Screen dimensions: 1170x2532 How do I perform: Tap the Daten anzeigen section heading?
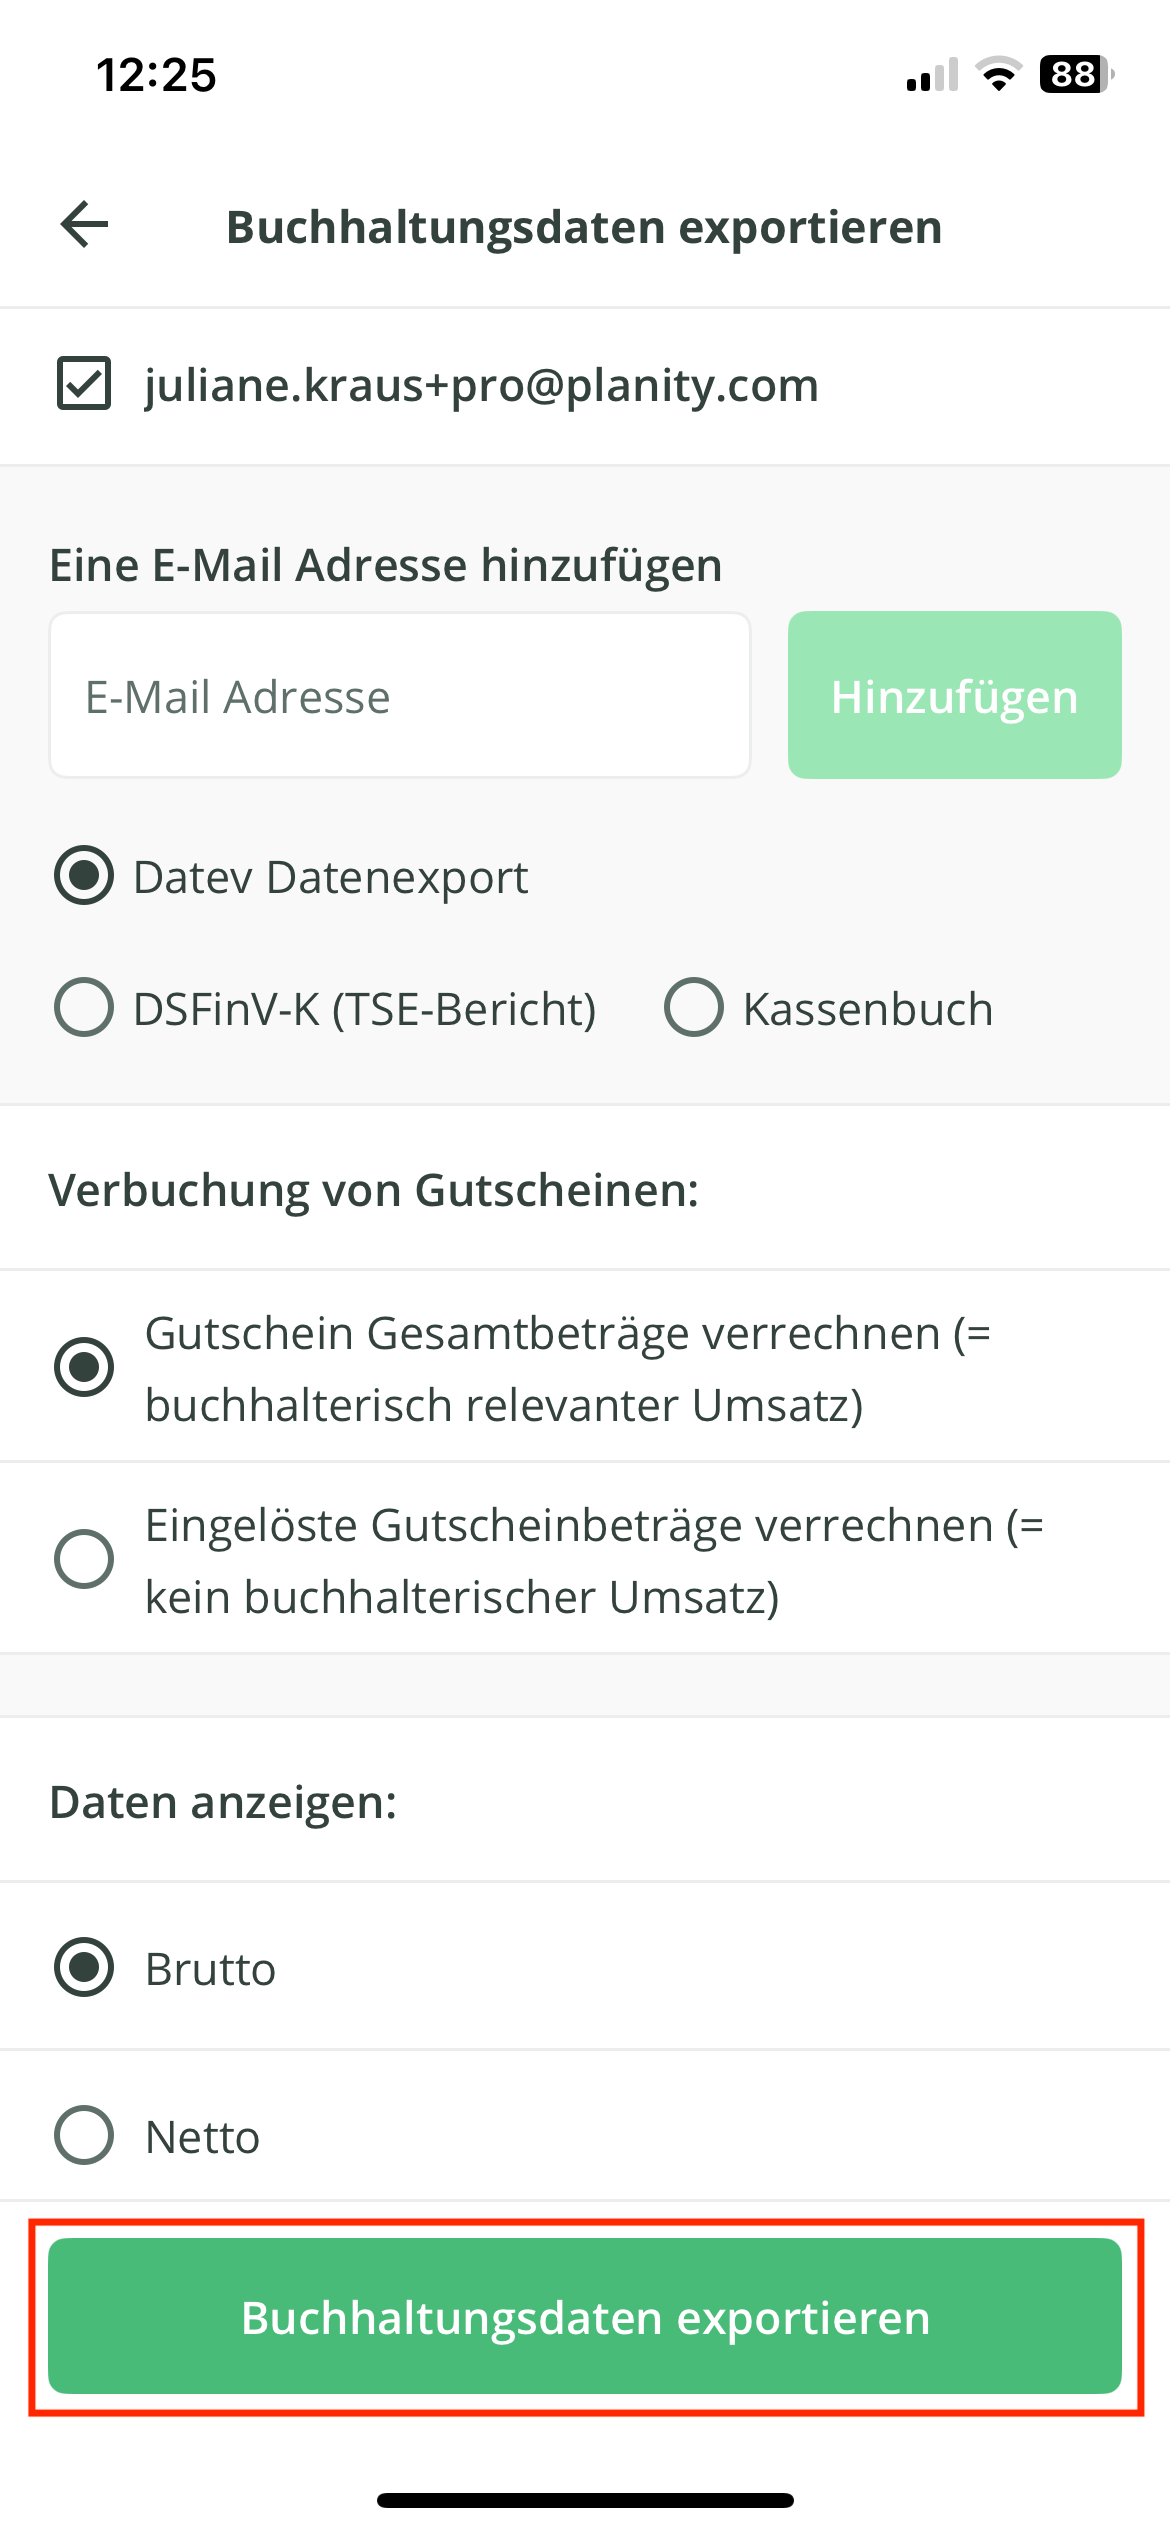[x=223, y=1802]
